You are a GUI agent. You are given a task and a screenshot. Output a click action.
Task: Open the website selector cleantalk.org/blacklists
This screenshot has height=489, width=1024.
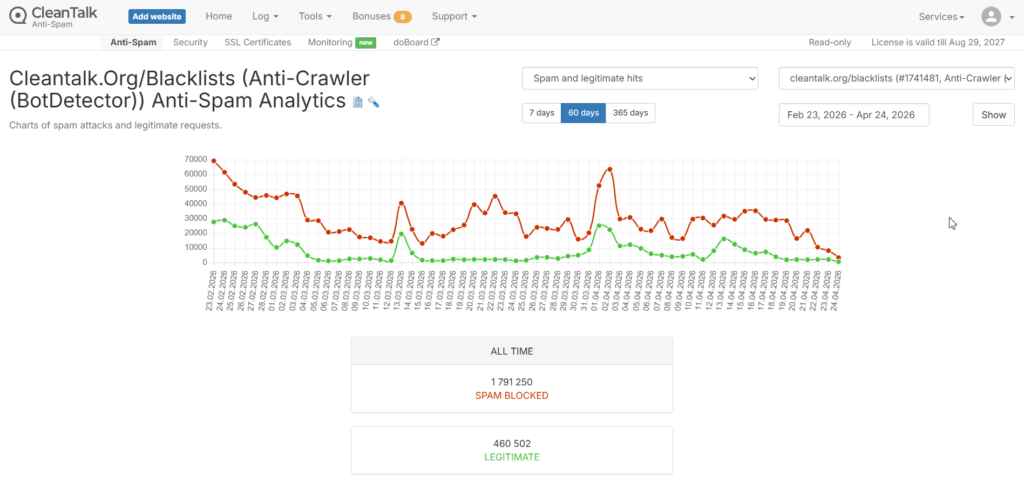pos(897,78)
